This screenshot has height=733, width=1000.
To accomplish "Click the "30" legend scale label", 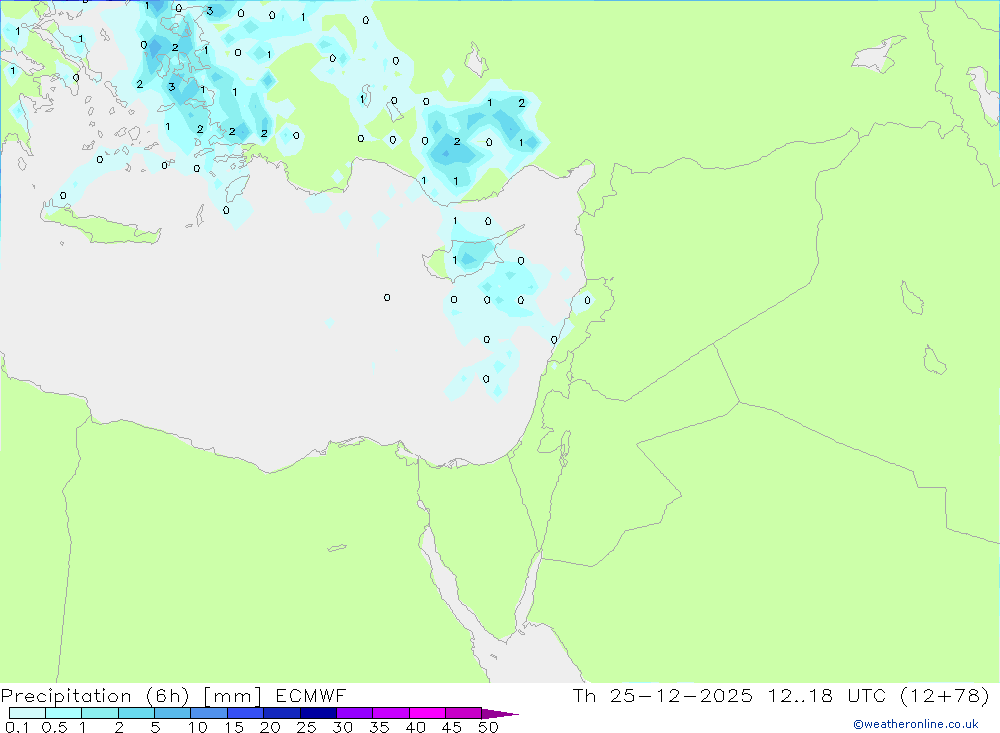I will point(343,727).
